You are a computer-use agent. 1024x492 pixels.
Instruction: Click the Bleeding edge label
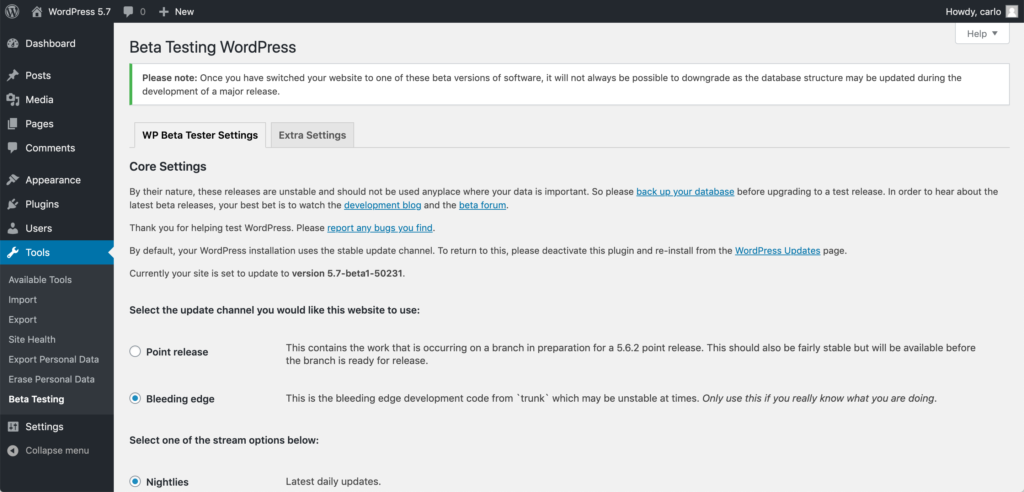click(180, 399)
